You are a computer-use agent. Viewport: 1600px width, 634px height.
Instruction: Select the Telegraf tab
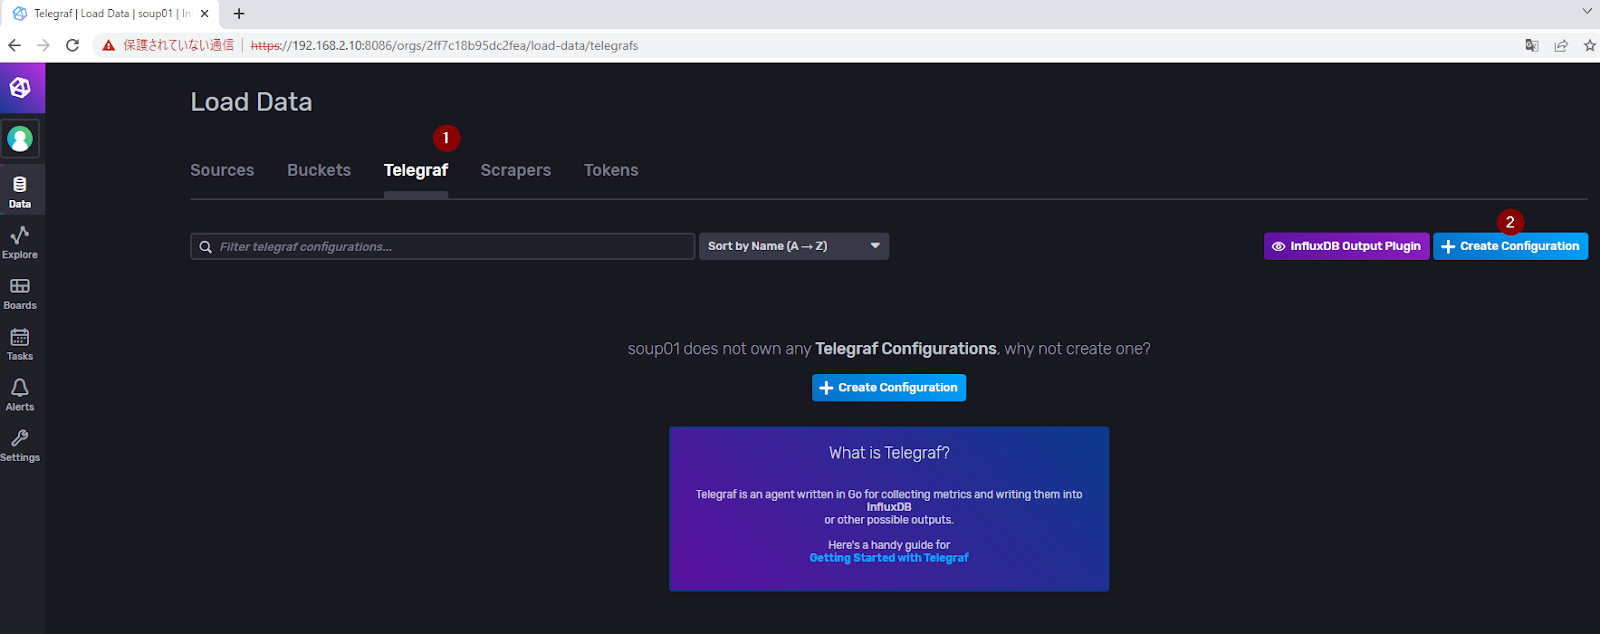click(416, 170)
